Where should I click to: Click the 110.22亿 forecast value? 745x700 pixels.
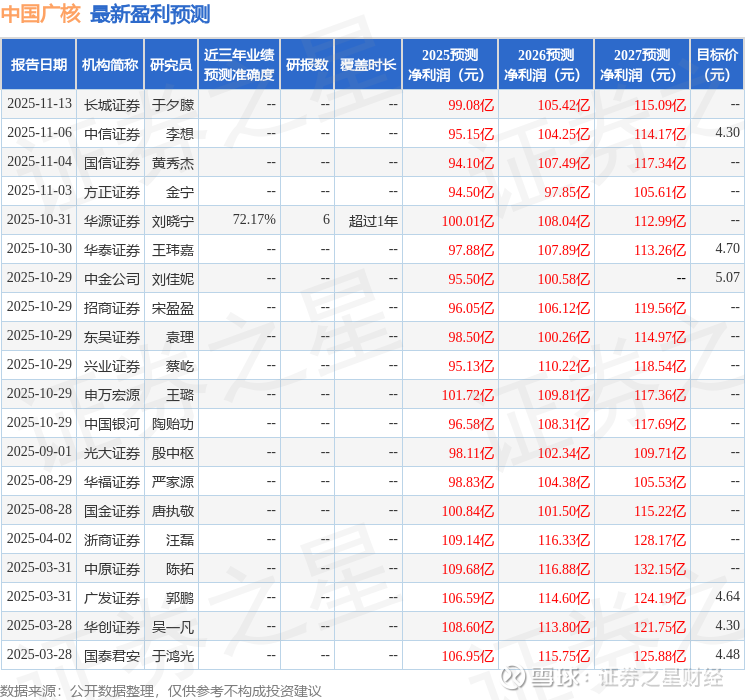point(564,366)
